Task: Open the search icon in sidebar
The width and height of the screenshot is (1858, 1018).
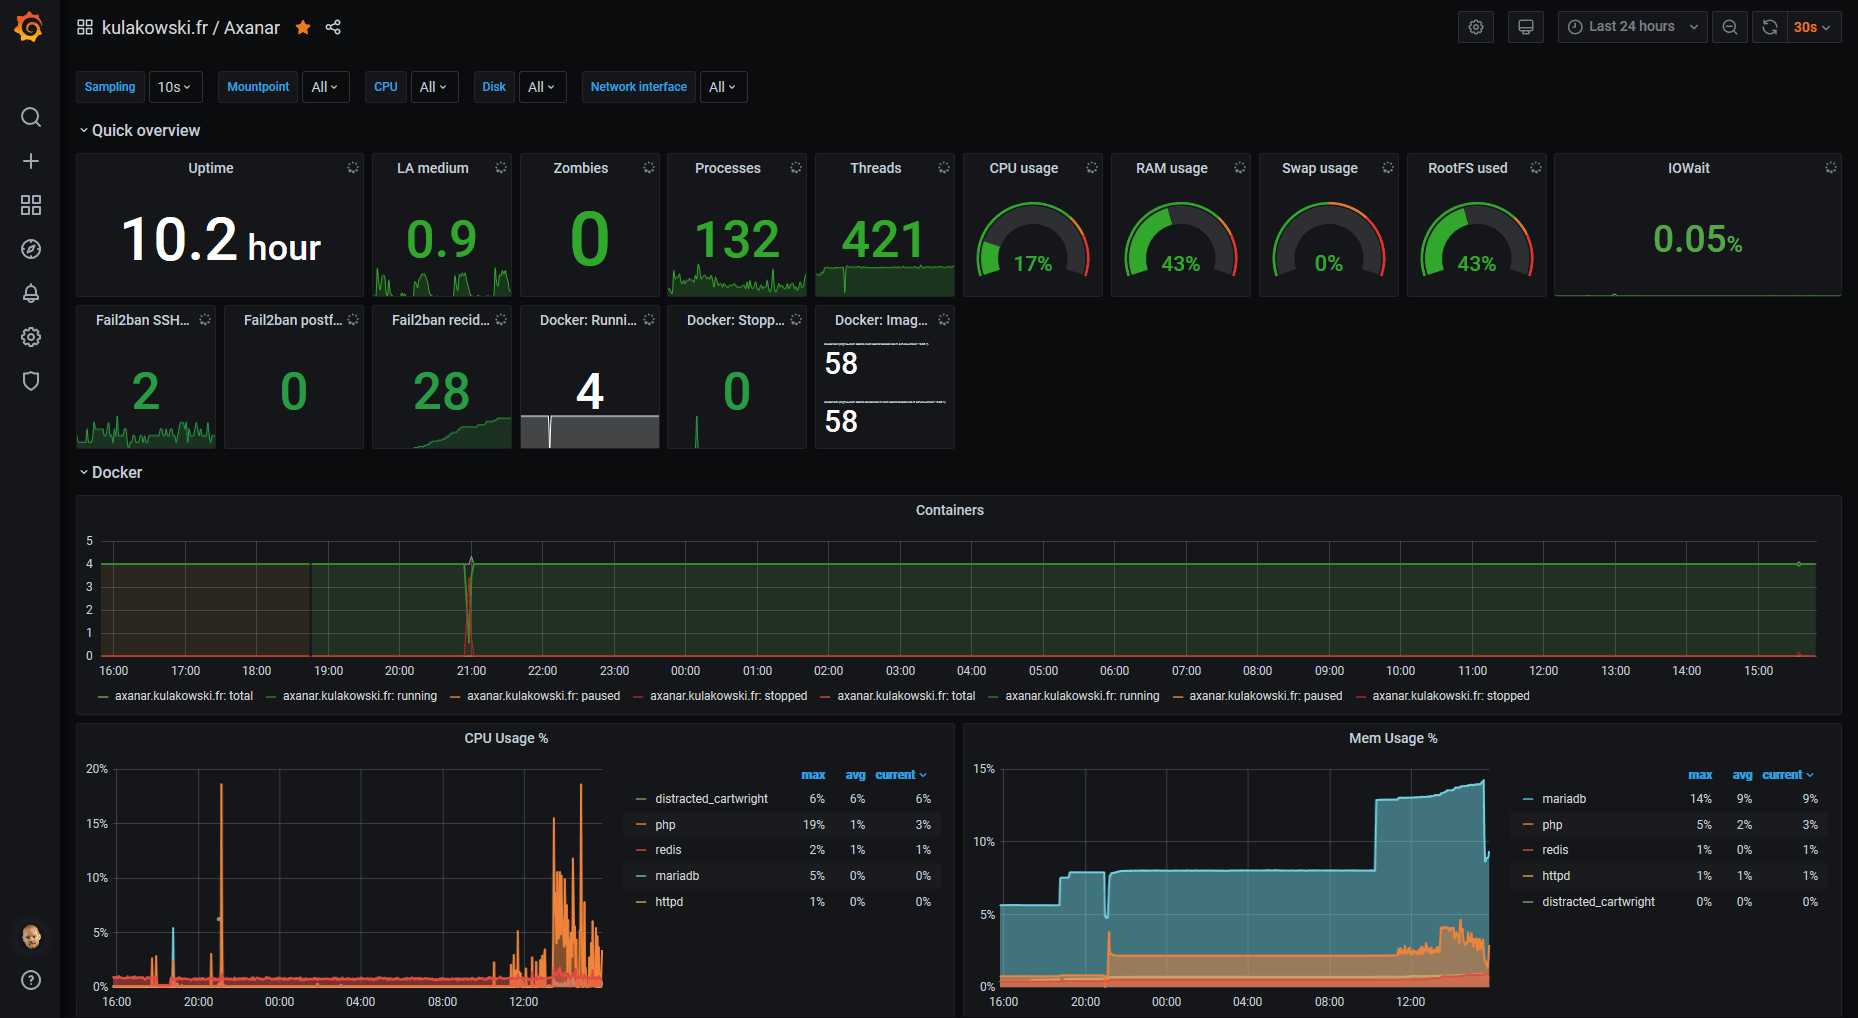Action: point(31,117)
